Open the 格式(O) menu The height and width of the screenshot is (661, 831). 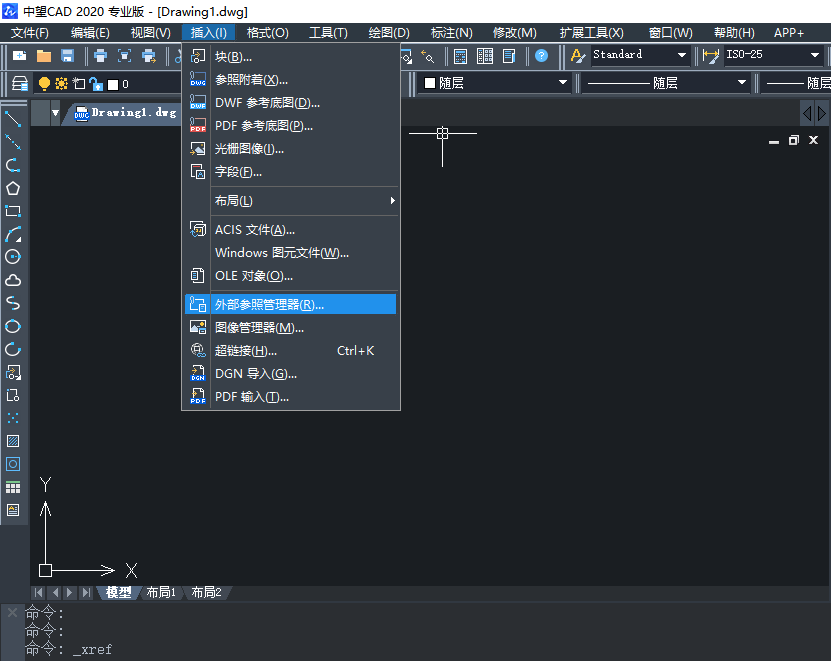click(x=267, y=33)
